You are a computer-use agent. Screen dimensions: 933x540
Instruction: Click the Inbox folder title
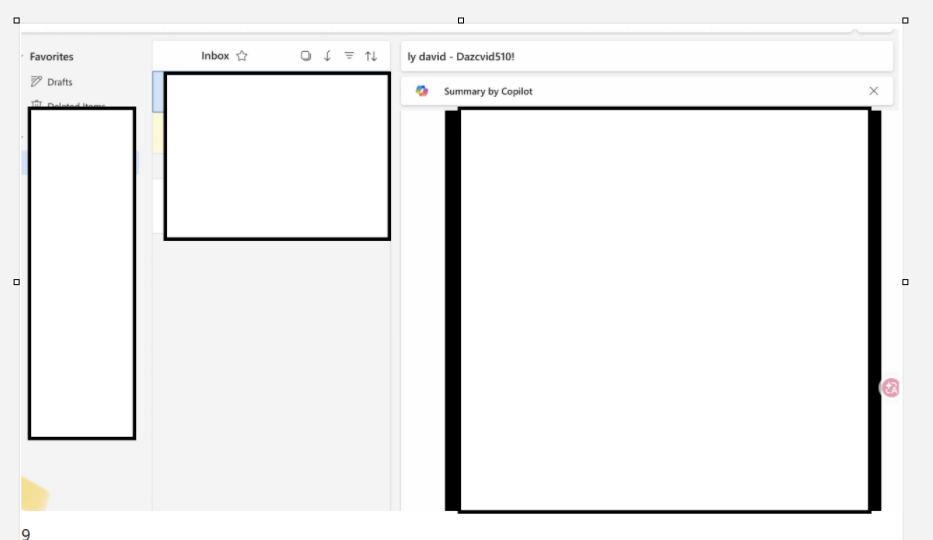(215, 56)
